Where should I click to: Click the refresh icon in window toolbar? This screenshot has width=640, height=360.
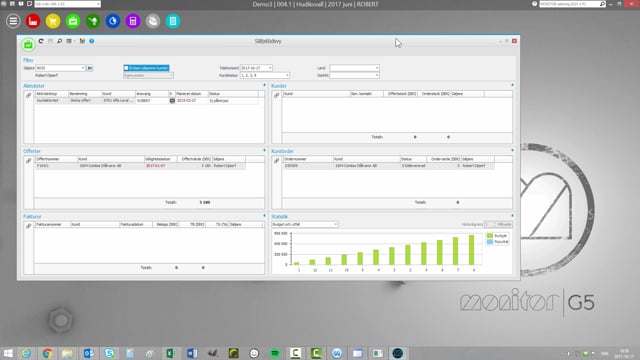click(x=41, y=41)
